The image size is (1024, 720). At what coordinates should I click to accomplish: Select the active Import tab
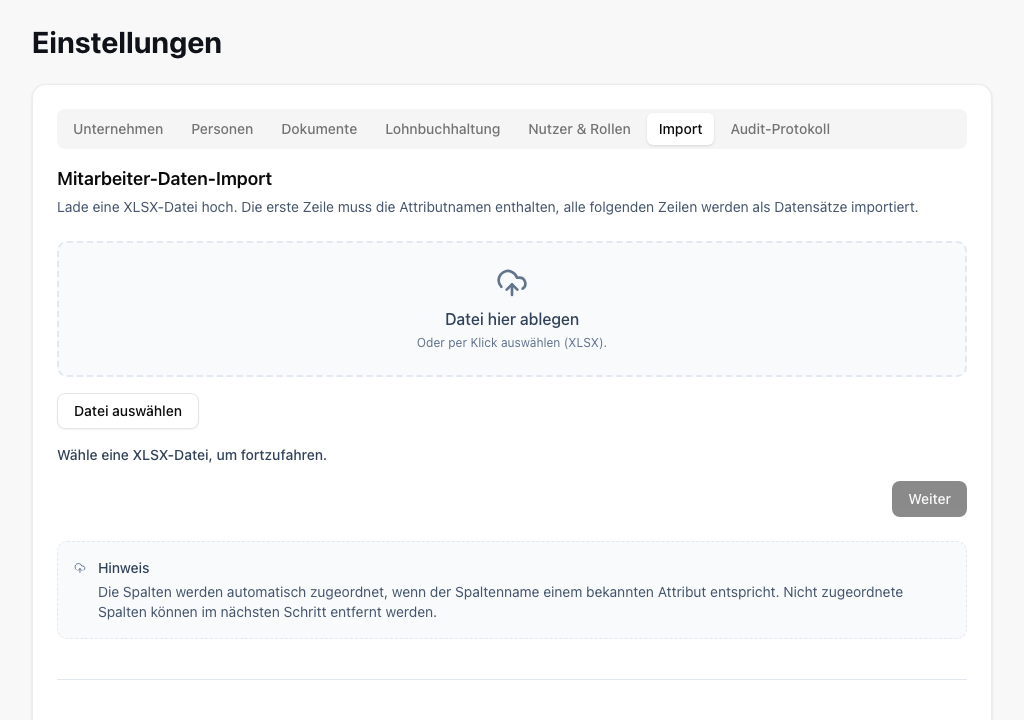(680, 129)
